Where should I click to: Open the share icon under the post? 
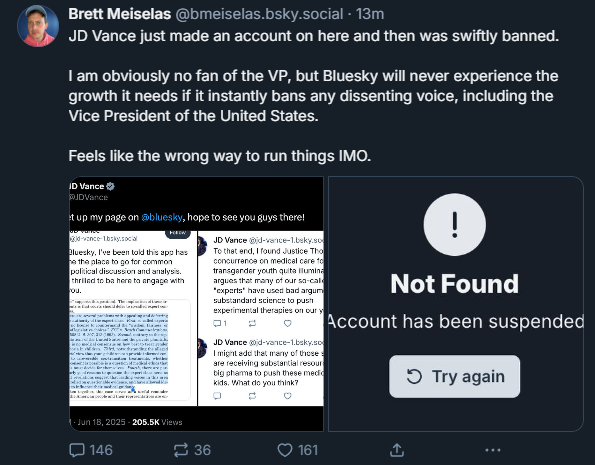(397, 450)
